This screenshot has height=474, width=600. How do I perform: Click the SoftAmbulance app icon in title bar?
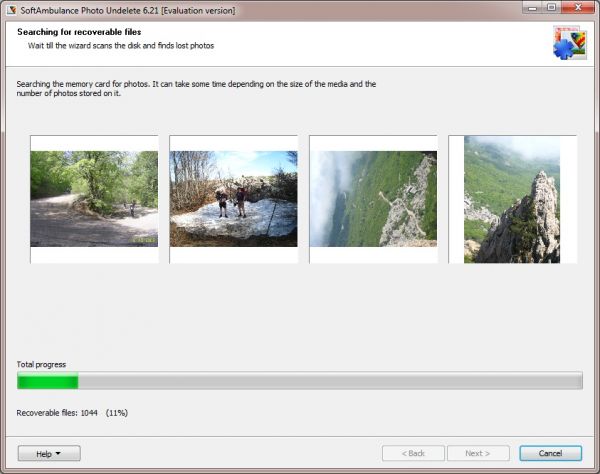click(11, 10)
